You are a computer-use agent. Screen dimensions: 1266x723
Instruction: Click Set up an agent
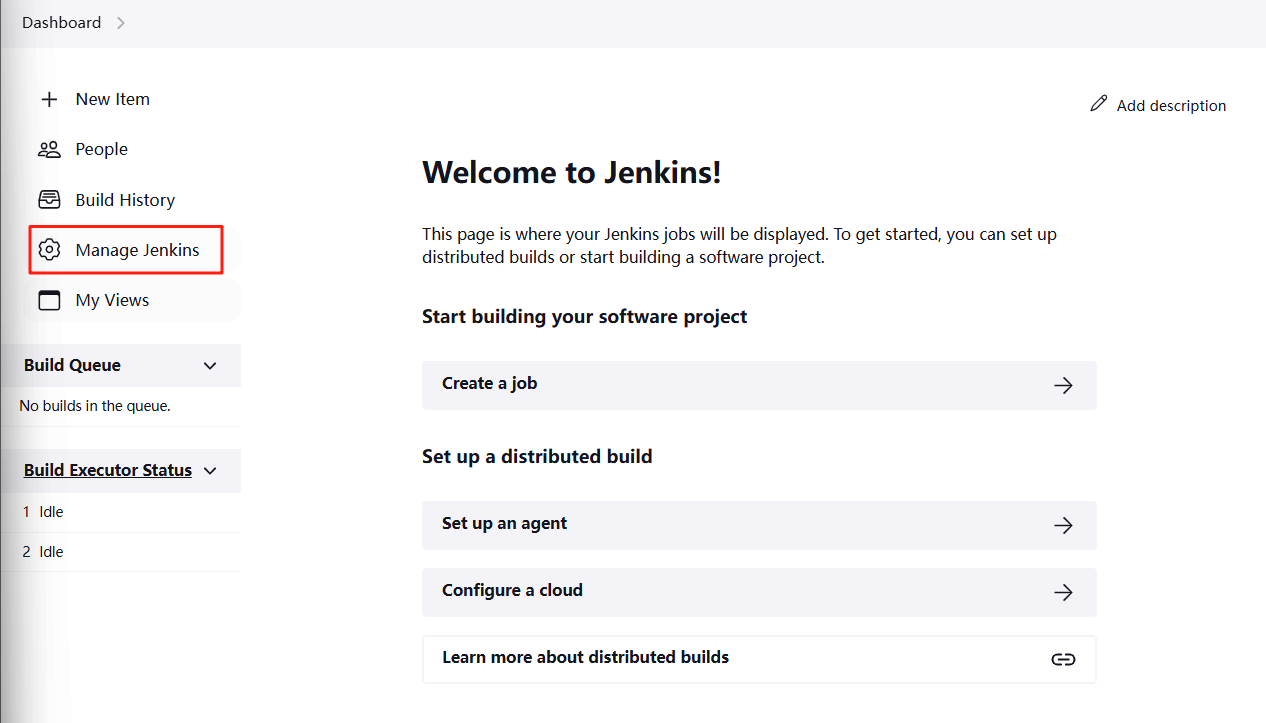[x=759, y=525]
